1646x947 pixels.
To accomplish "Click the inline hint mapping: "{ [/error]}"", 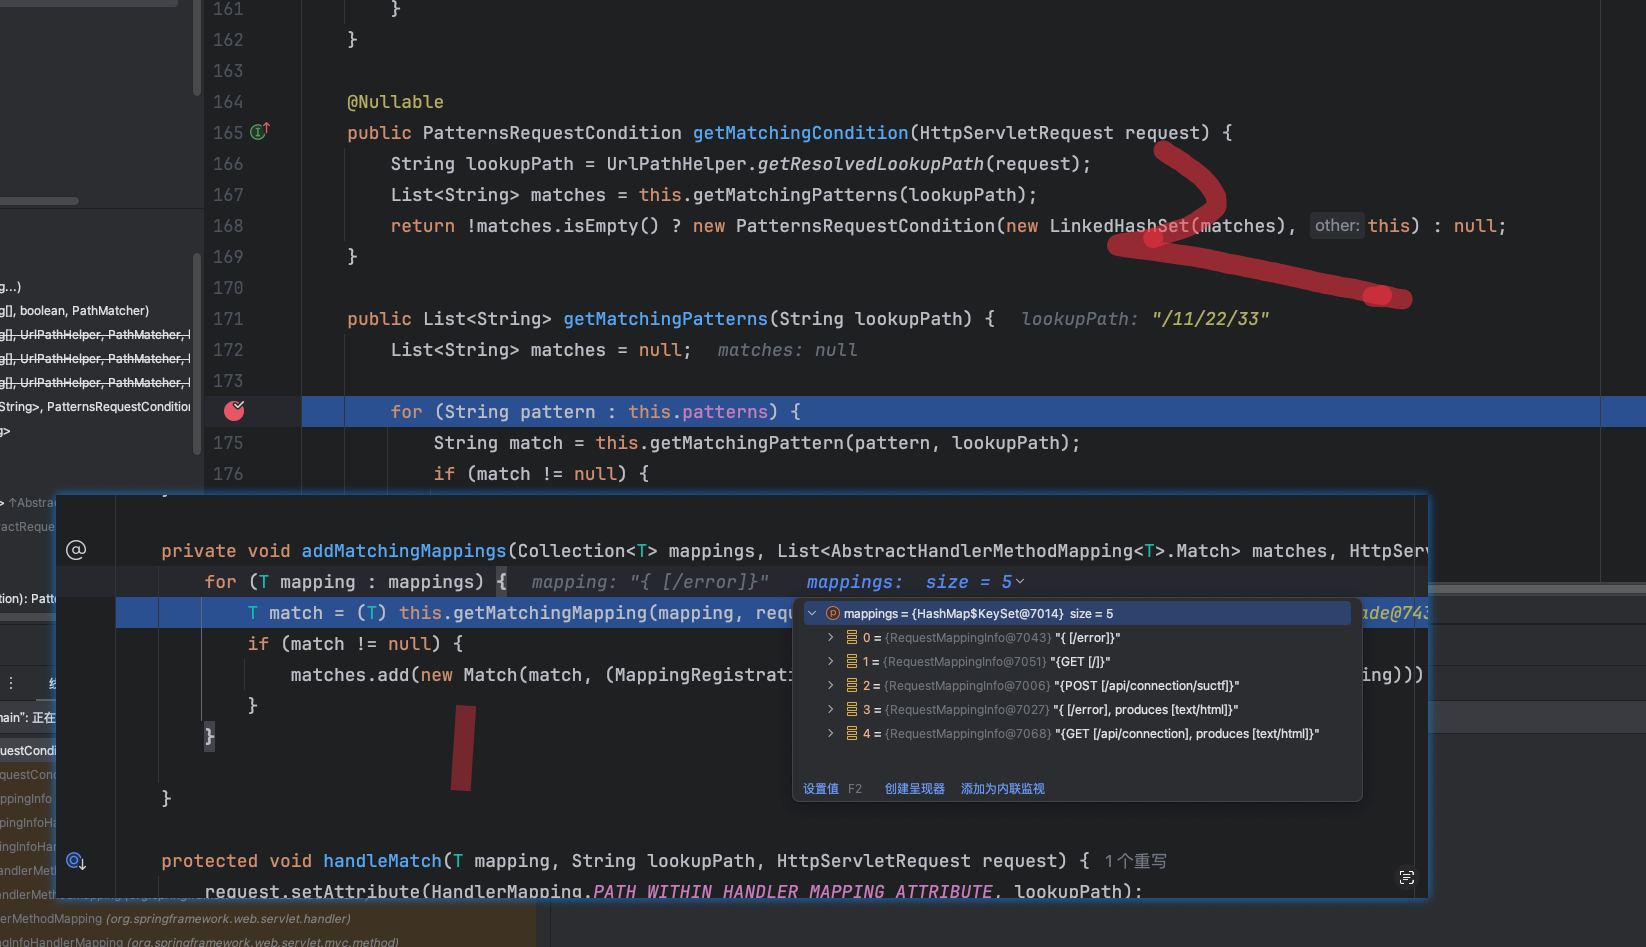I will 650,582.
